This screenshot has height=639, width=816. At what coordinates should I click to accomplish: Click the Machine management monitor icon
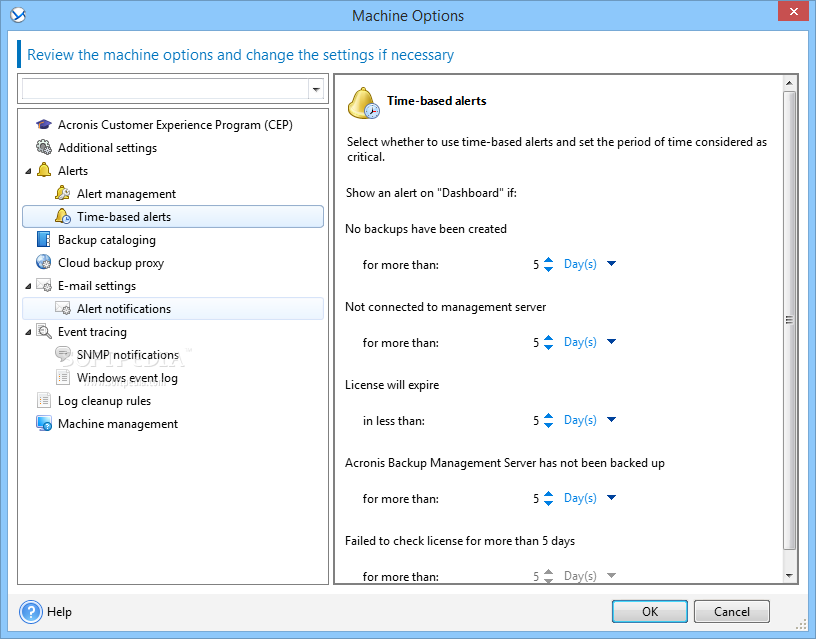click(44, 423)
